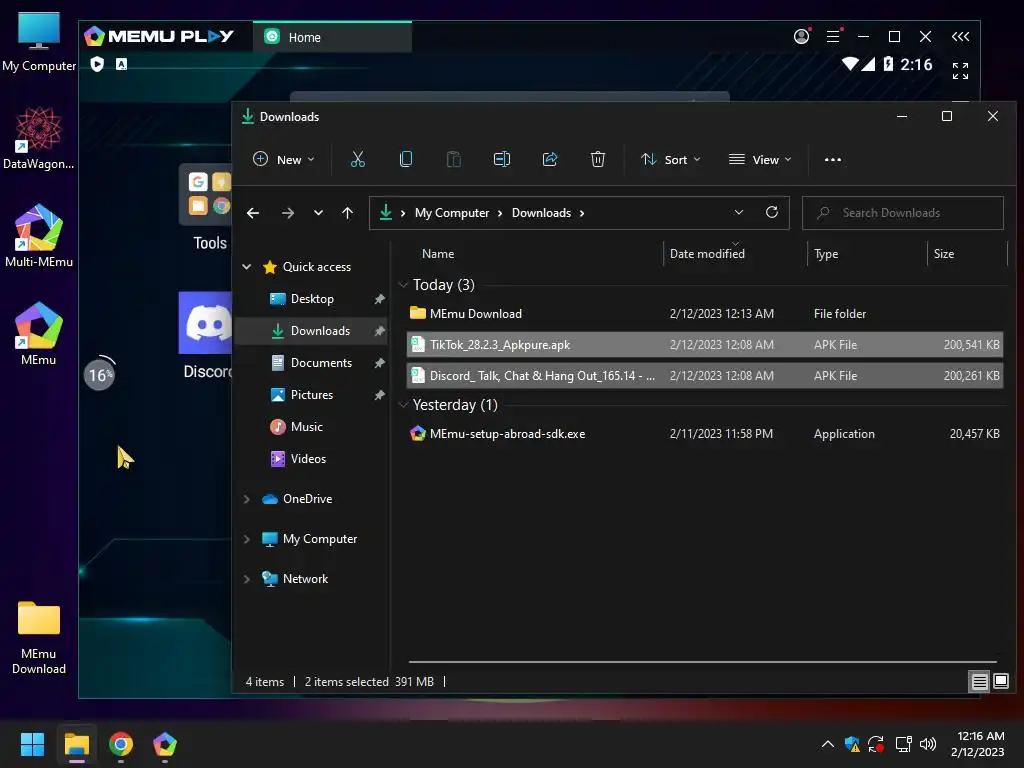Open the Sort dropdown menu

click(671, 159)
